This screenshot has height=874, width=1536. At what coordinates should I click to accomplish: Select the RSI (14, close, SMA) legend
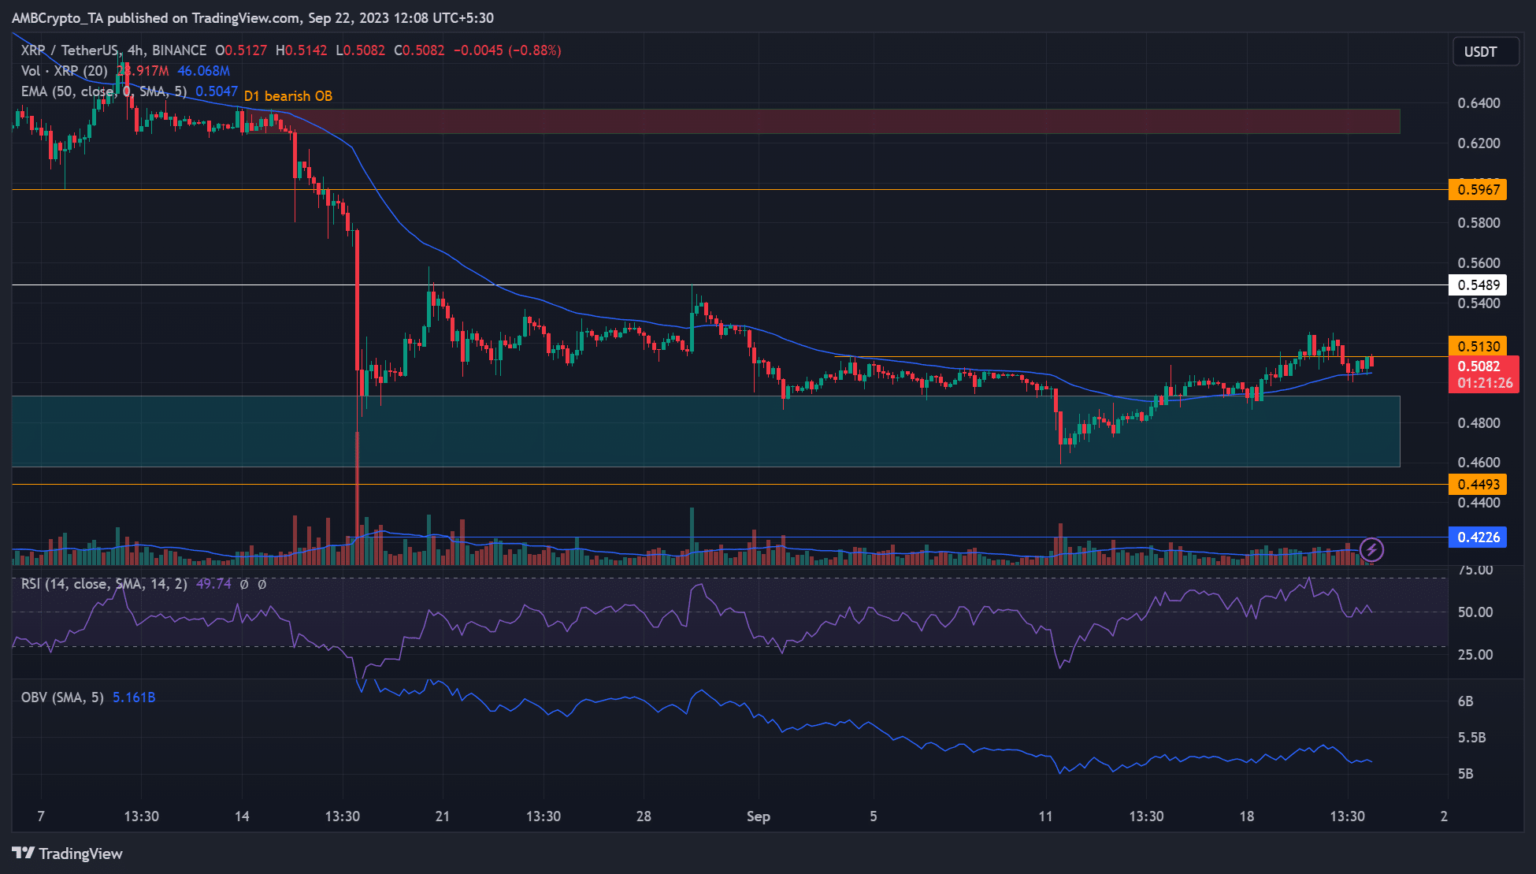click(104, 583)
